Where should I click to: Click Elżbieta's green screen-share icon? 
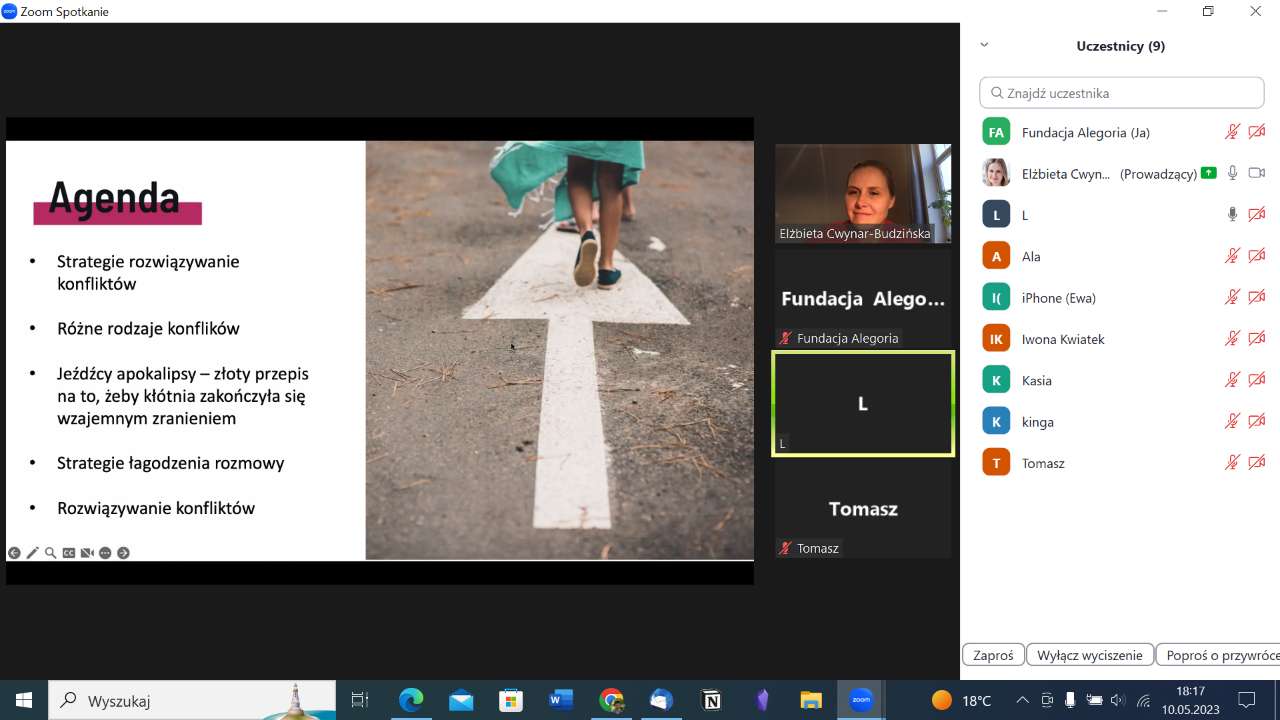pyautogui.click(x=1208, y=173)
